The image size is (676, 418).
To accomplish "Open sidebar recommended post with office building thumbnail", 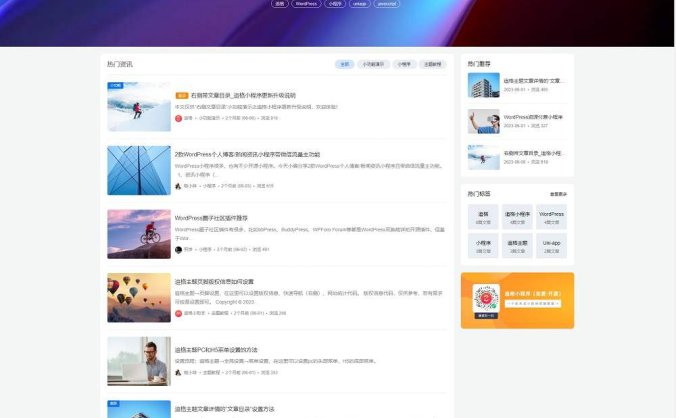I will 484,85.
